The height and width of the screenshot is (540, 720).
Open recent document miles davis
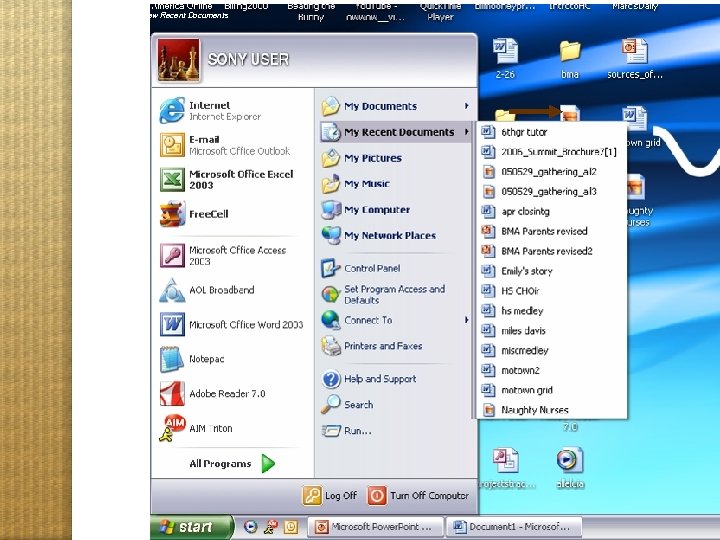[x=552, y=331]
